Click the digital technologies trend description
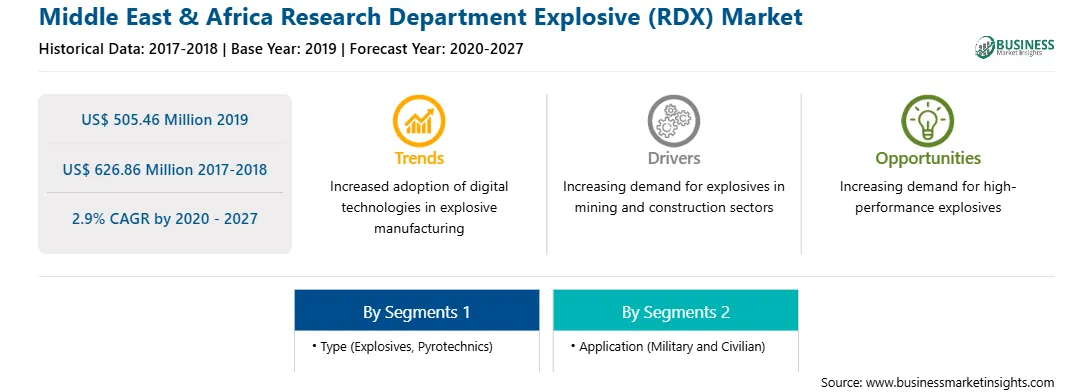The image size is (1092, 392). [419, 207]
